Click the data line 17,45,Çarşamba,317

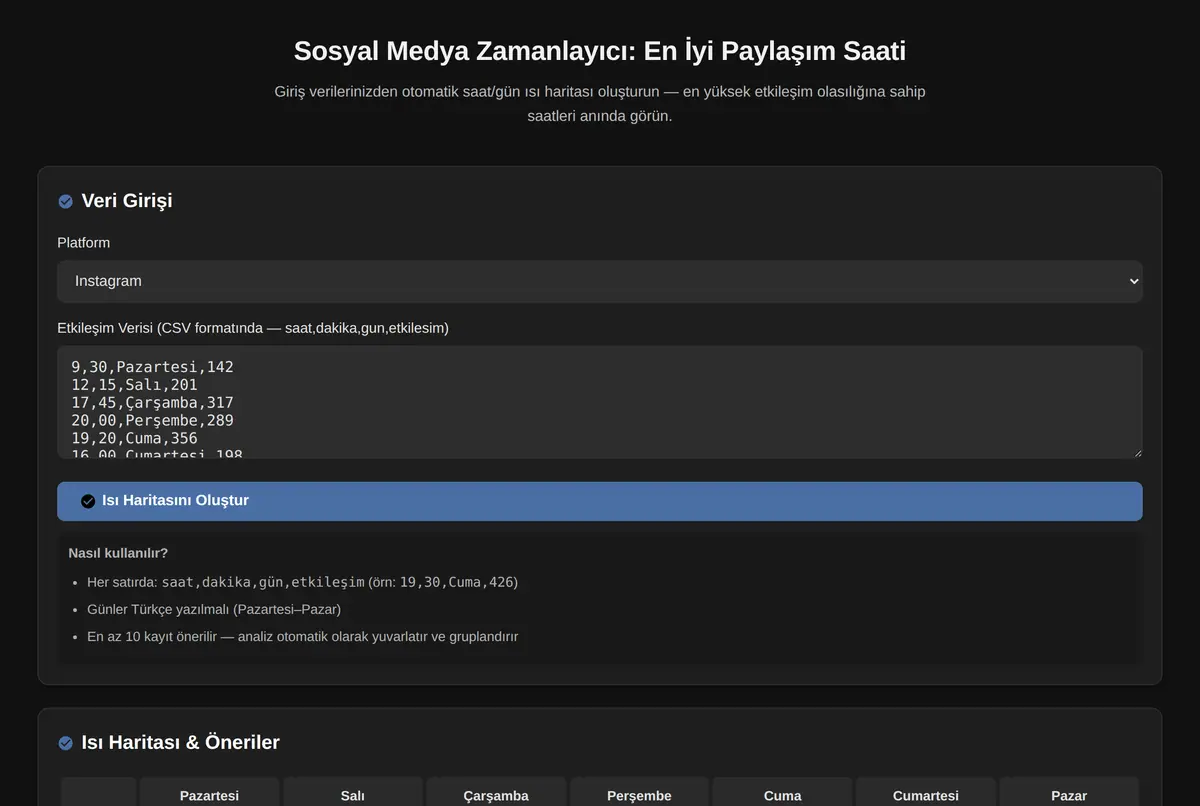tap(152, 403)
